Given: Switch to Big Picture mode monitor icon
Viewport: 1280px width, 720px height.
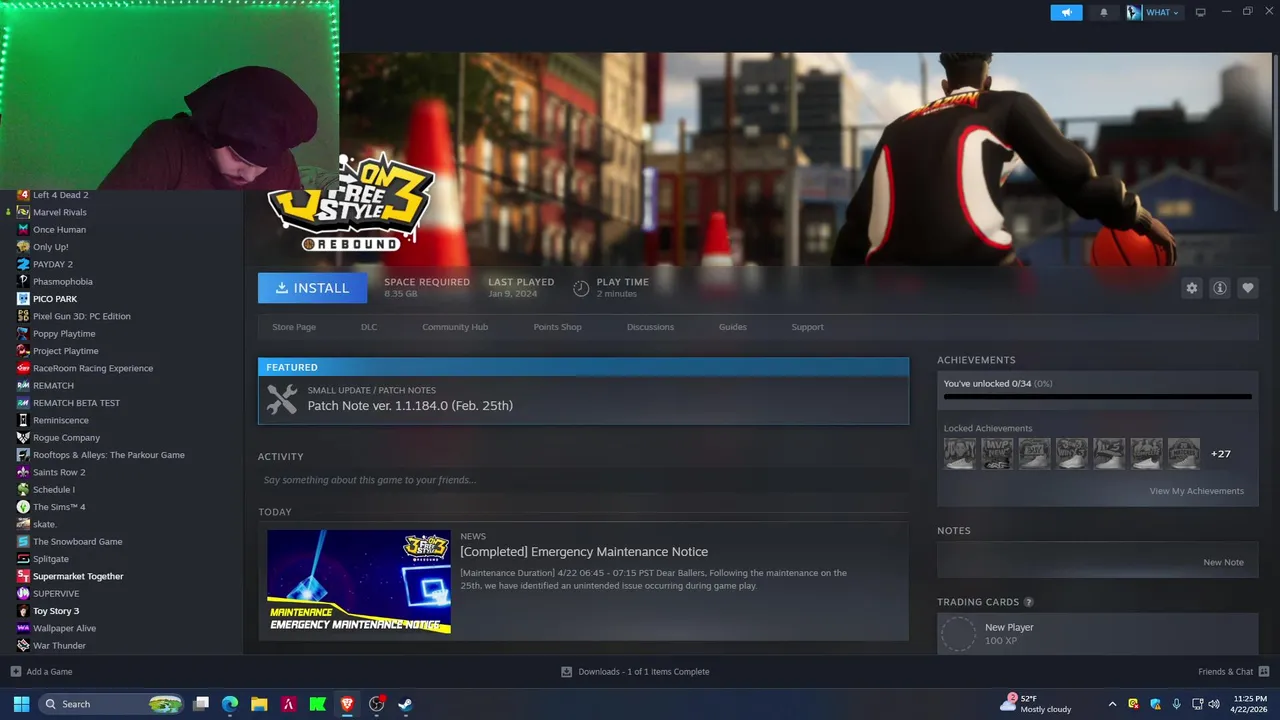Looking at the screenshot, I should (x=1201, y=12).
